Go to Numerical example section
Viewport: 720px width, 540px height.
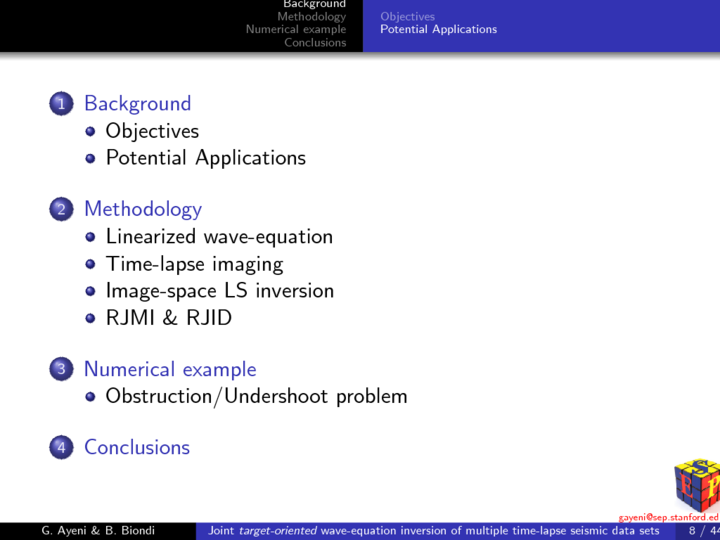coord(170,370)
